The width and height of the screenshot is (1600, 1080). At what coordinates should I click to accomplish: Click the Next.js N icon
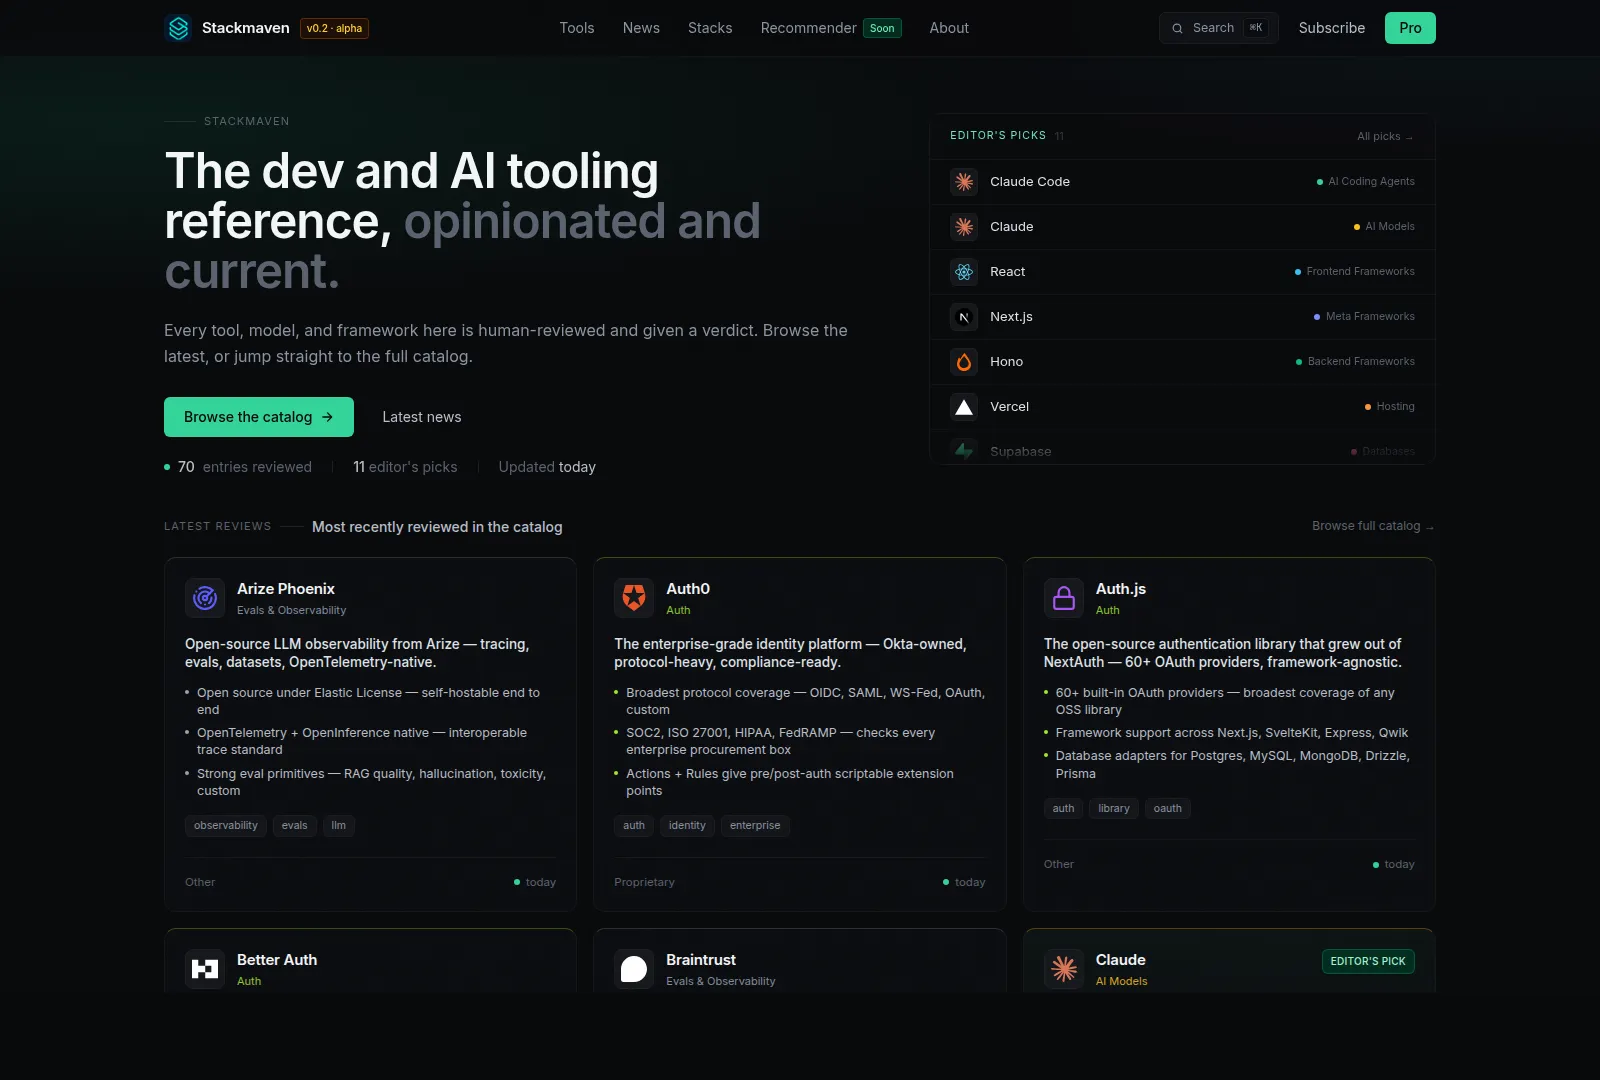point(964,317)
